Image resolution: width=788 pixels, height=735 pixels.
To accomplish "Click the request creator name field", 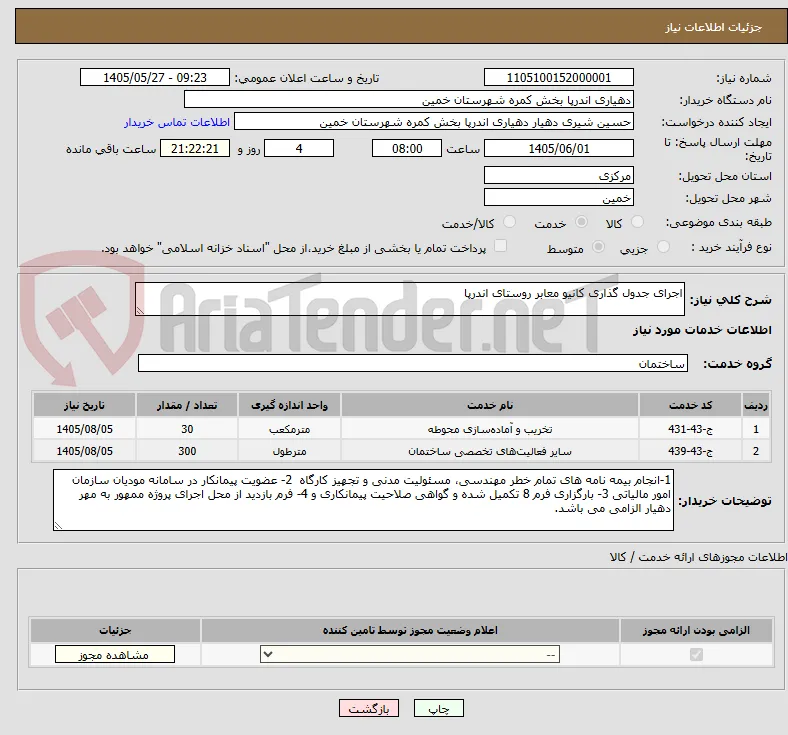I will pyautogui.click(x=434, y=122).
